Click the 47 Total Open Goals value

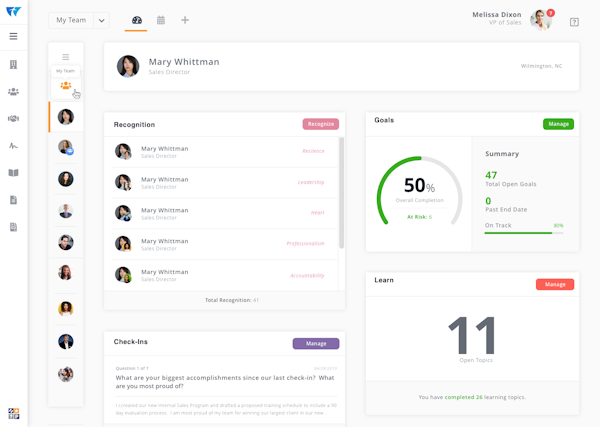491,175
